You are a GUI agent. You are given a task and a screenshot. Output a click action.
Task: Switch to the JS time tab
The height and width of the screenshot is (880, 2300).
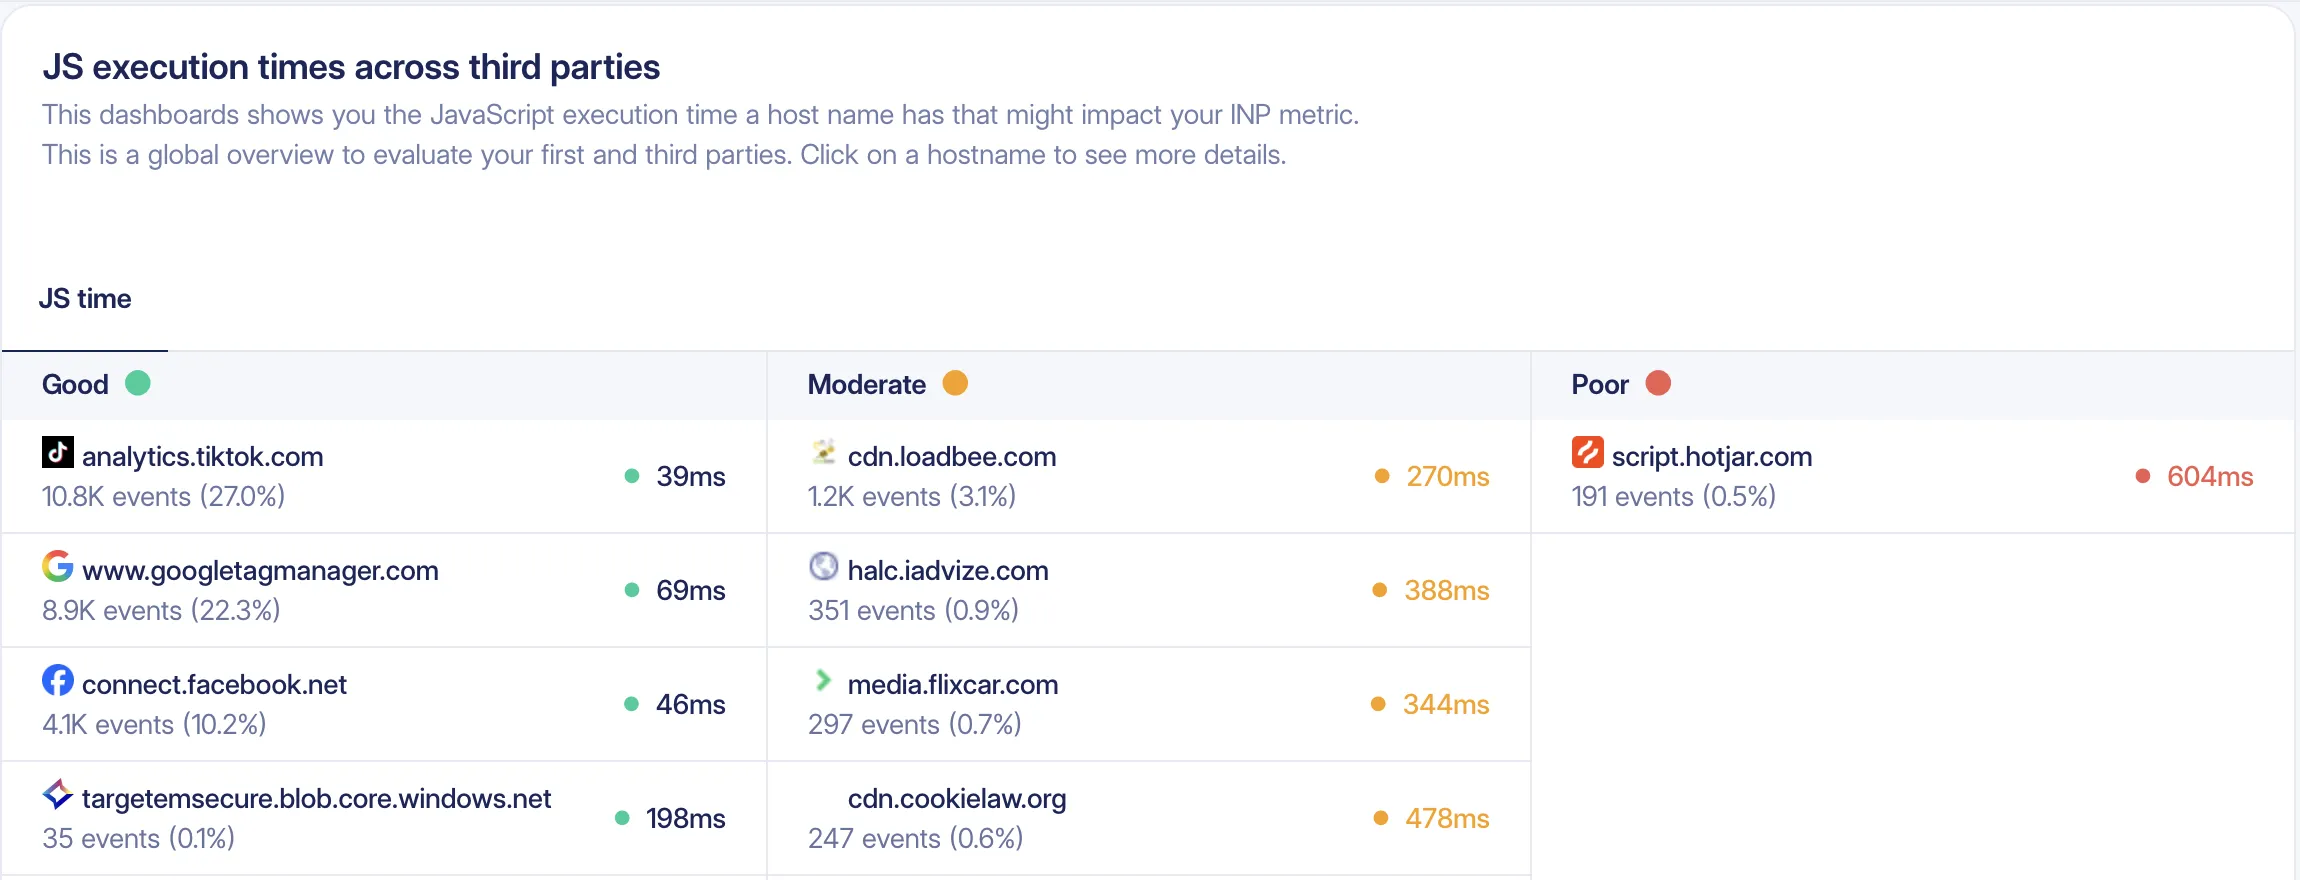coord(85,299)
